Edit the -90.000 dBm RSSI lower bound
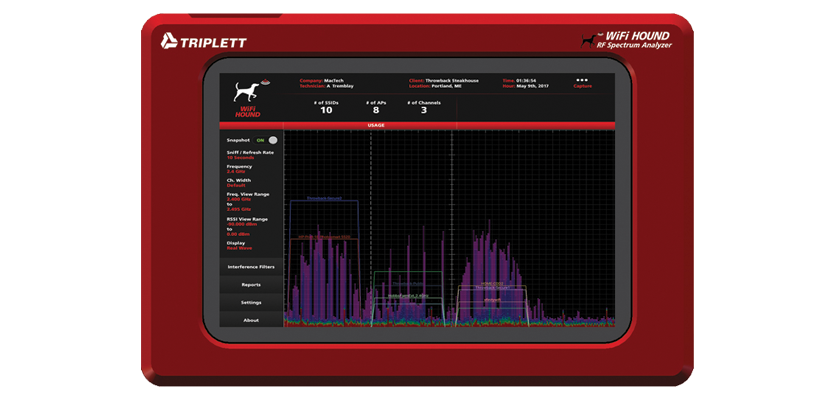The image size is (835, 400). (242, 224)
